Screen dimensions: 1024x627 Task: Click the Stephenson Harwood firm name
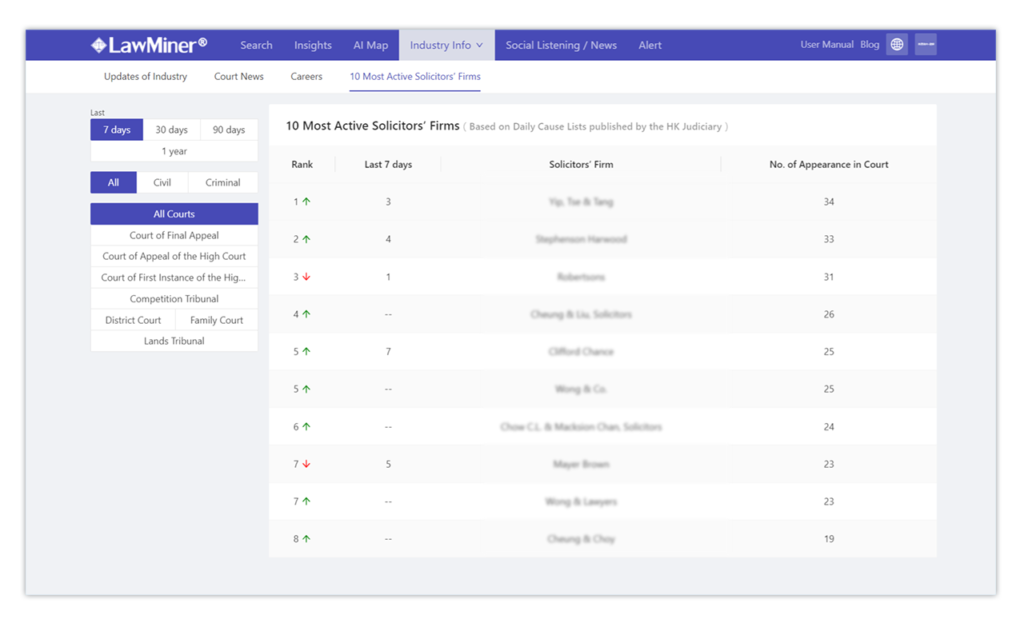pos(581,239)
